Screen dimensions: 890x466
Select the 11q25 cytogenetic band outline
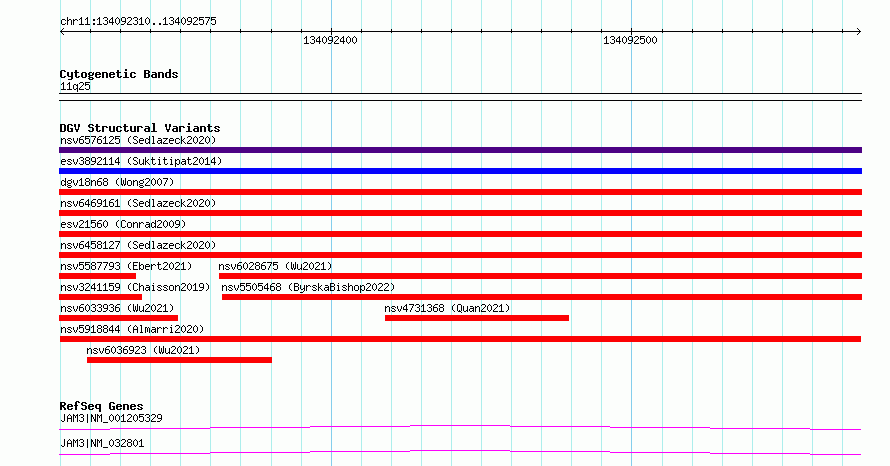click(460, 97)
